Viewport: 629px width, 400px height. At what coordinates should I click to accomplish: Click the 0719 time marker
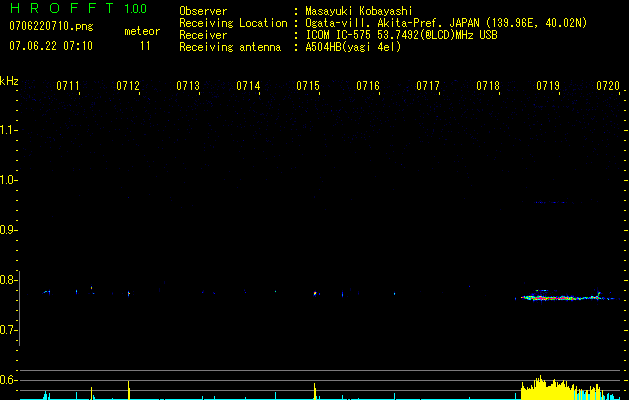click(548, 86)
